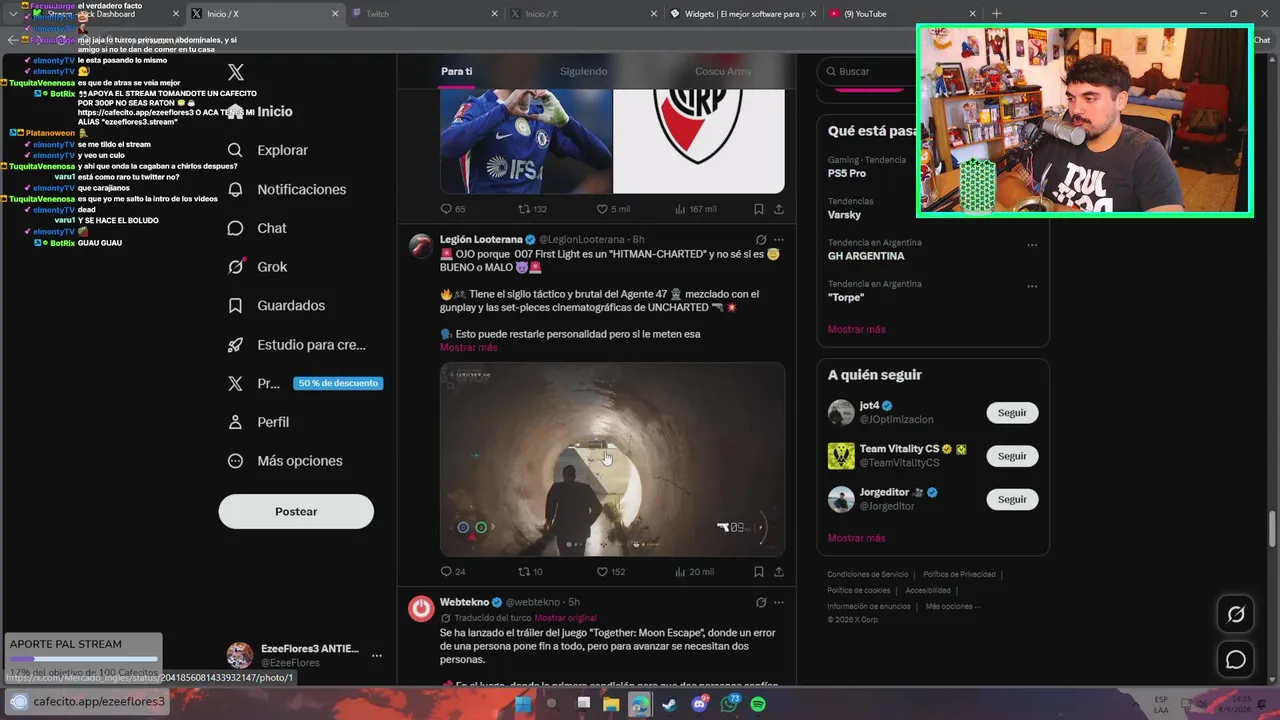Open the floating messages button
Viewport: 1280px width, 720px height.
[x=1236, y=660]
